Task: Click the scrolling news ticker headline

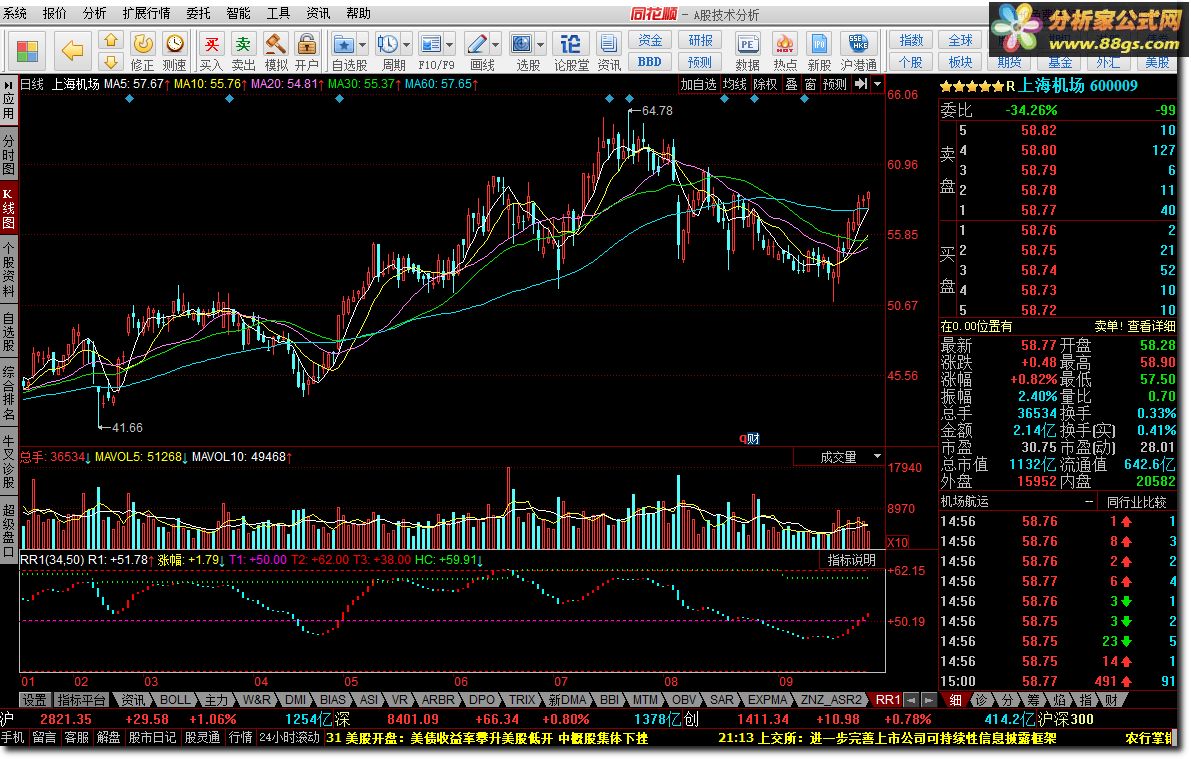Action: pos(487,738)
